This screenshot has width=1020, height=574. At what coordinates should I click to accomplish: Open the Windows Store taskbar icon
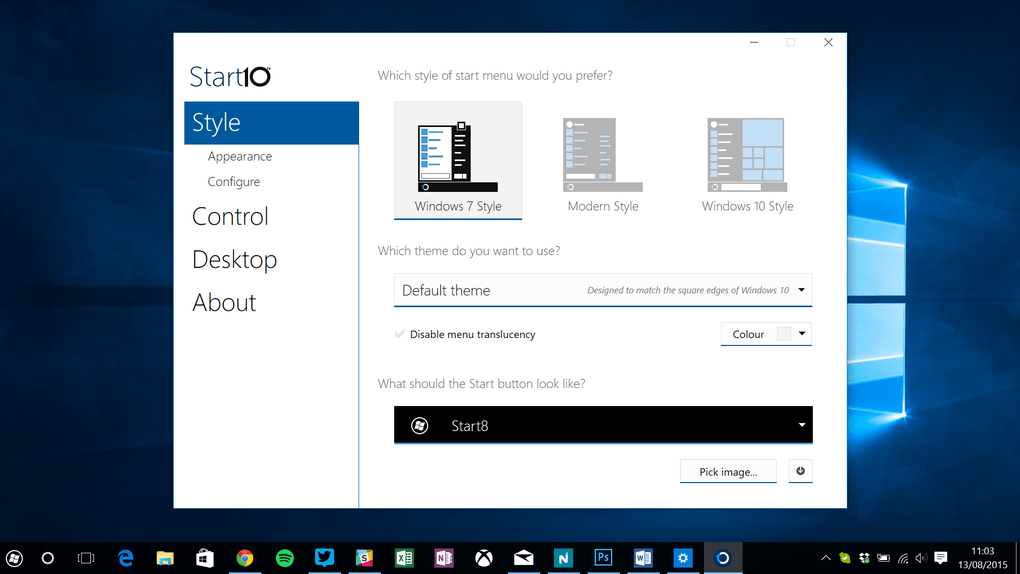pos(205,558)
